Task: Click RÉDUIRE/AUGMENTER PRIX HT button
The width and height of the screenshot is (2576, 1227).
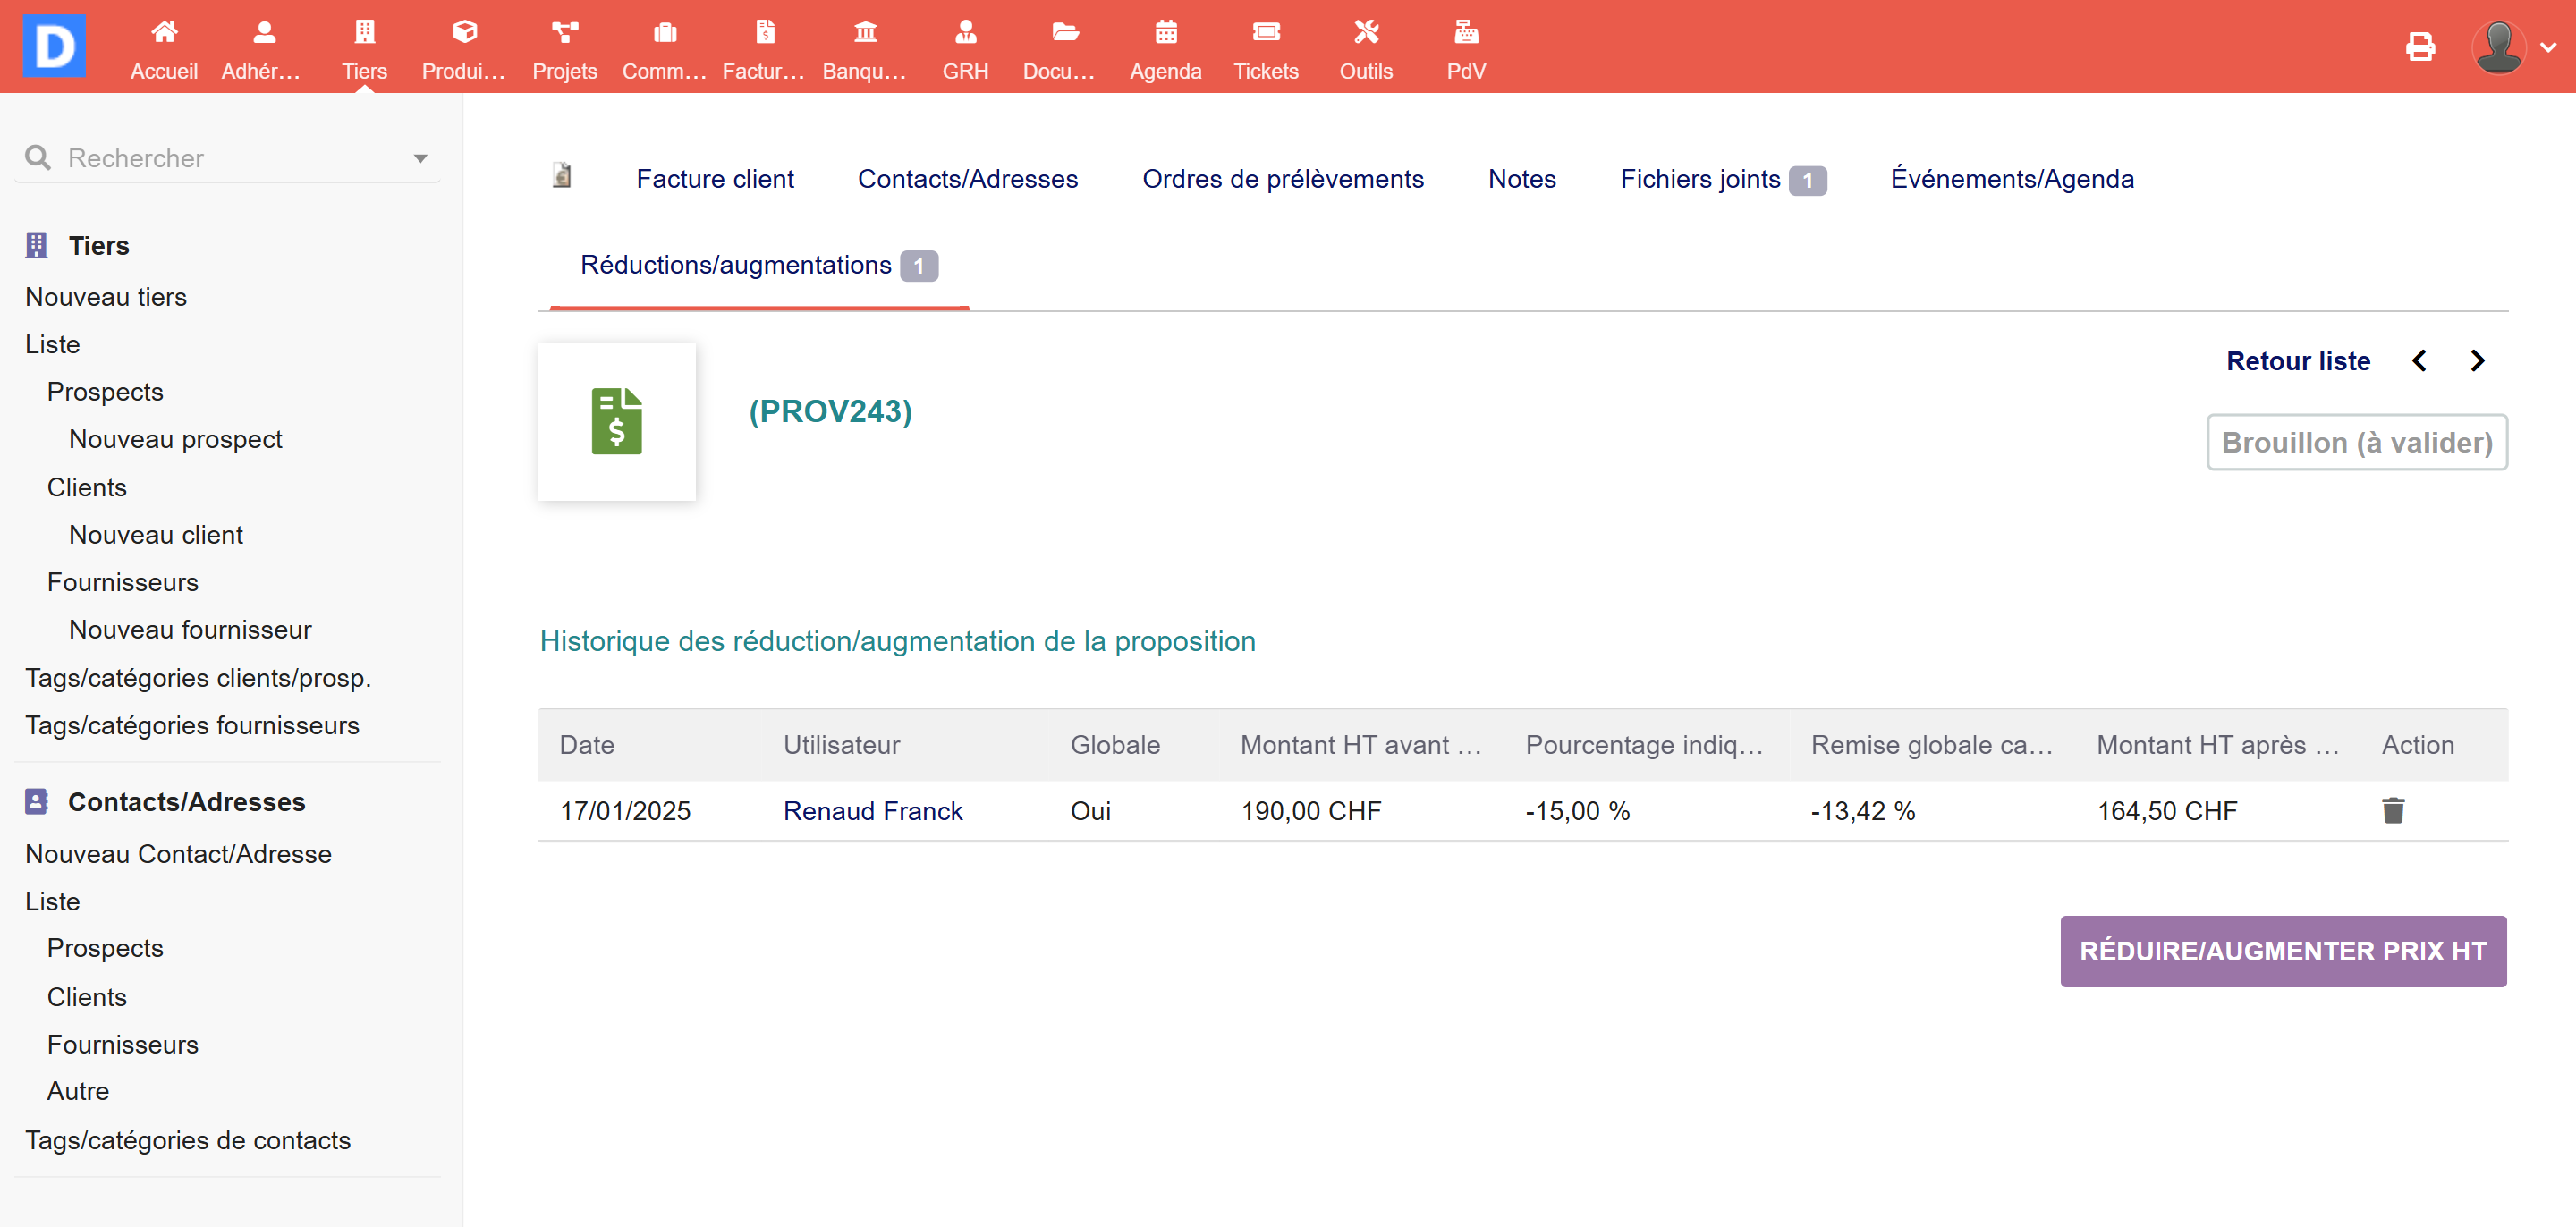Action: (2282, 951)
